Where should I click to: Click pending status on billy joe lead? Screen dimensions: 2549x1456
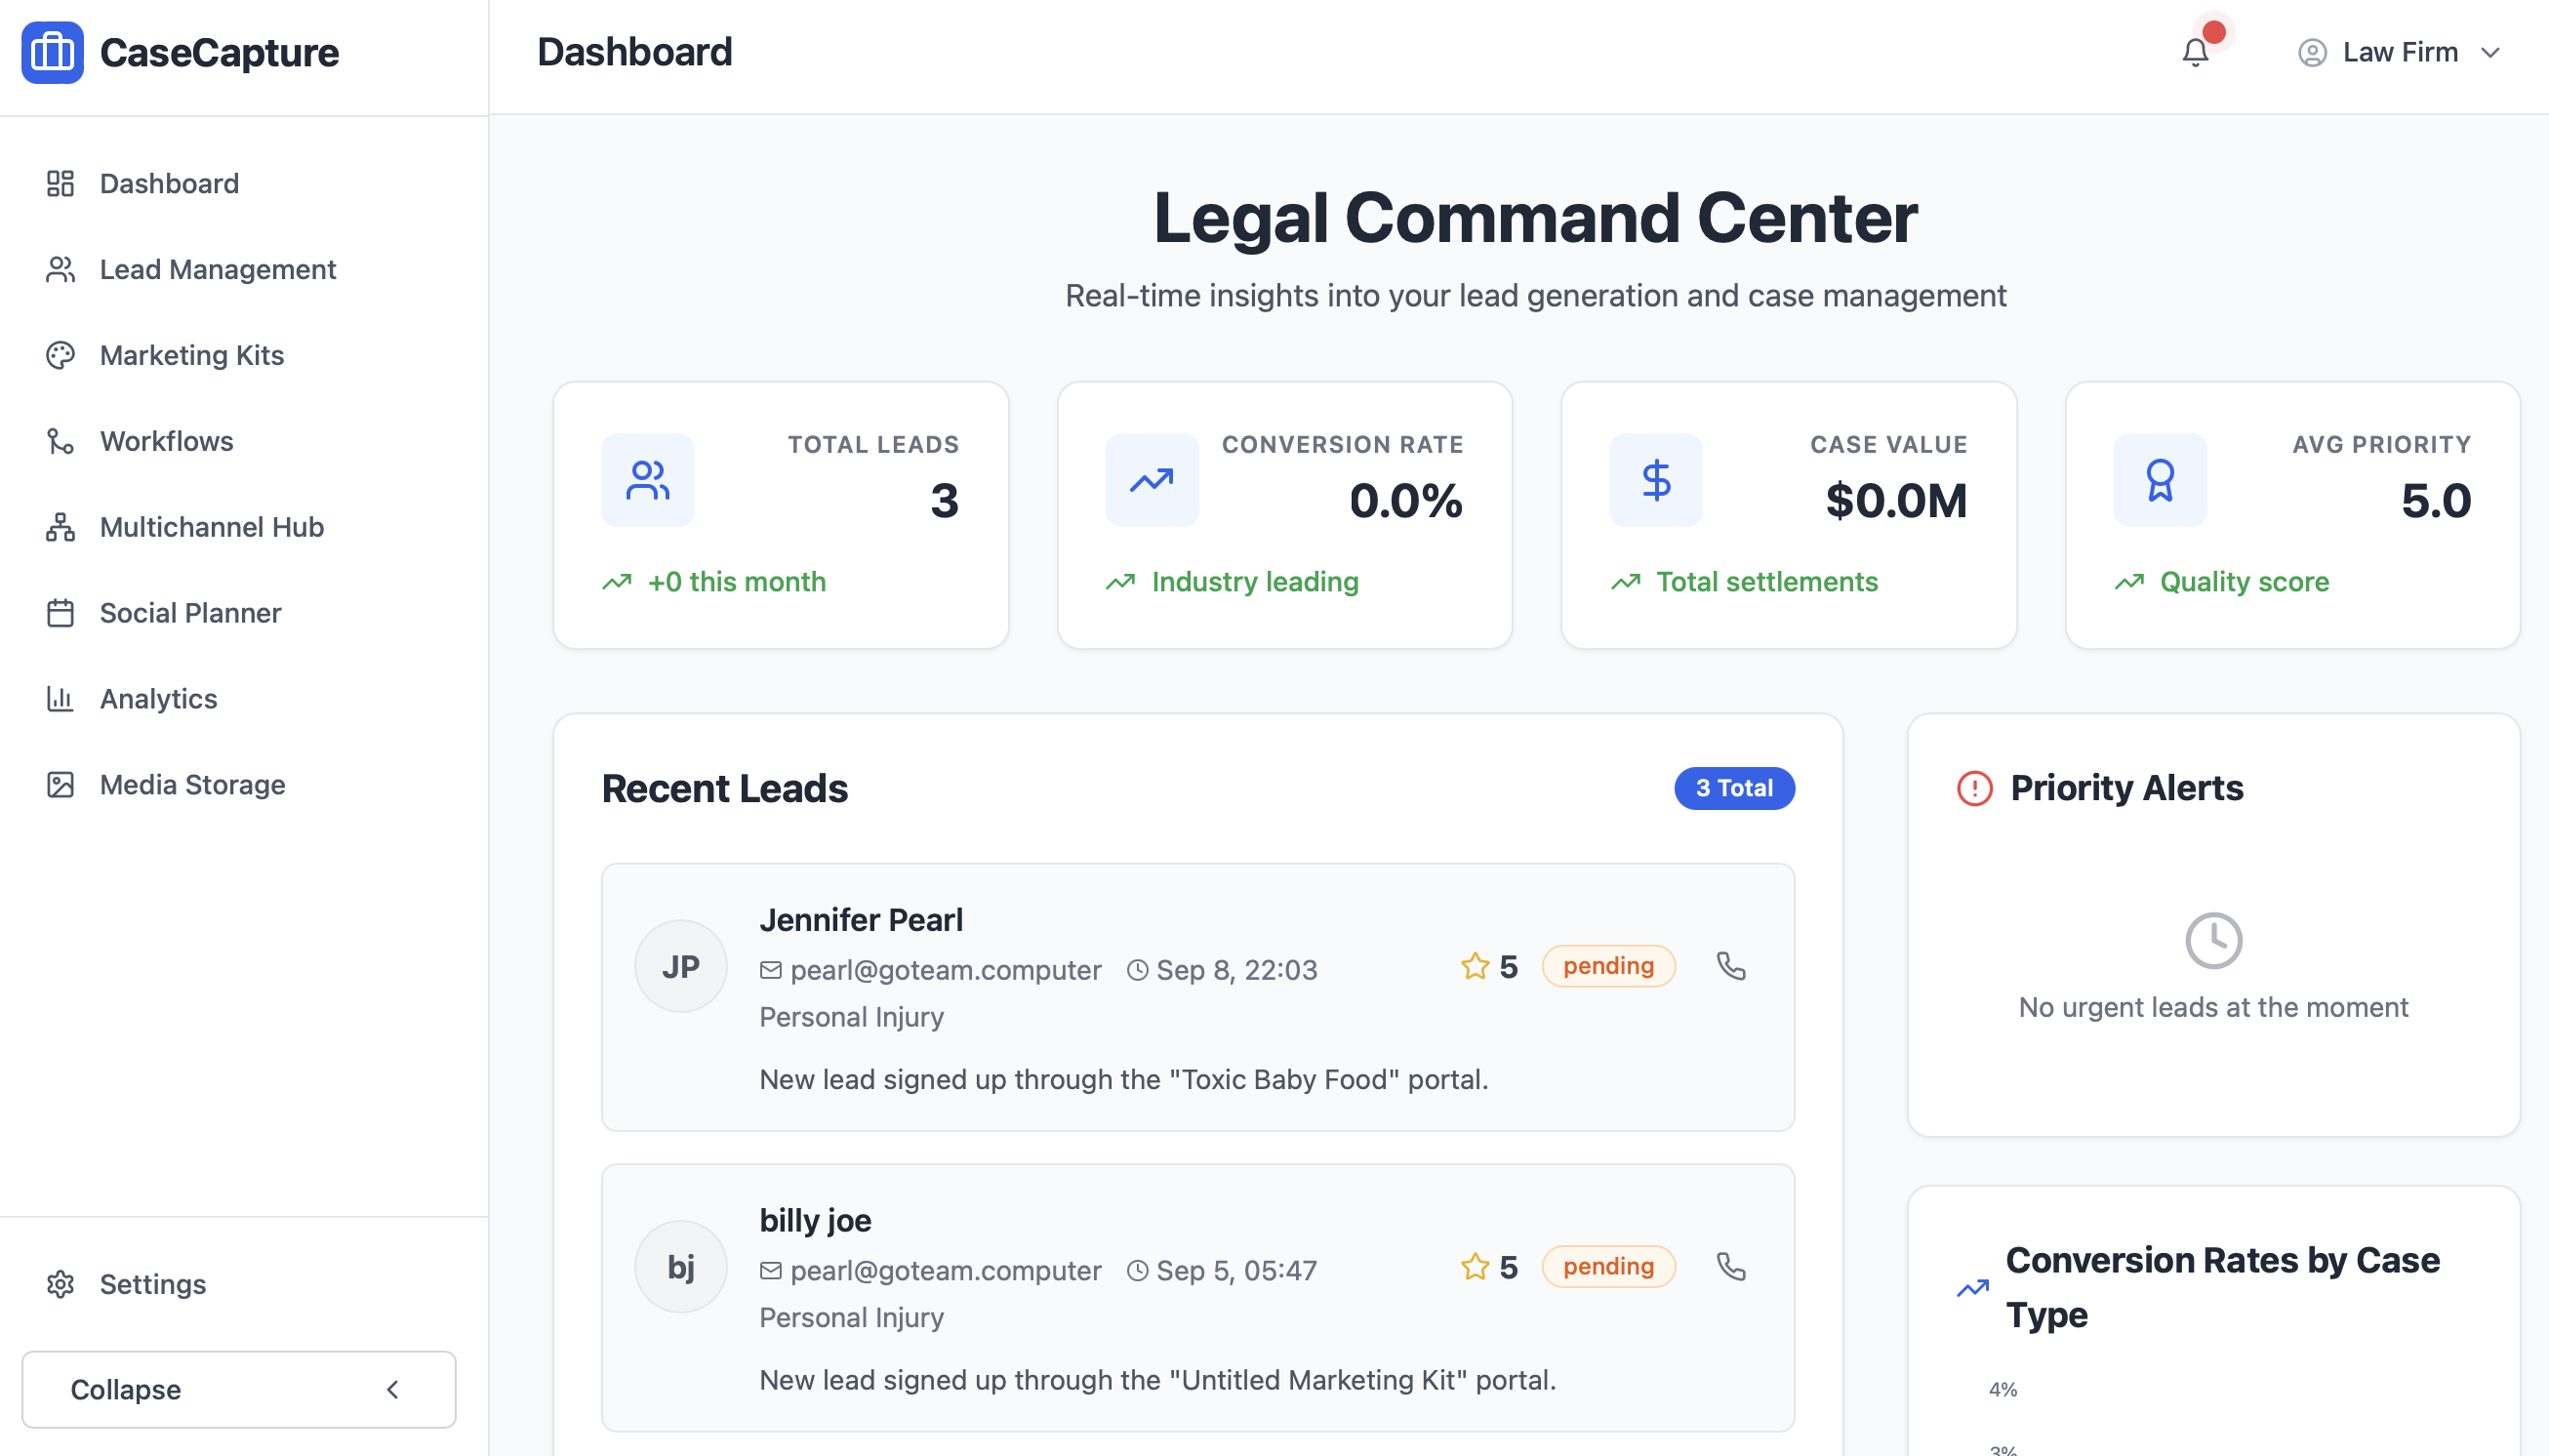(x=1607, y=1267)
